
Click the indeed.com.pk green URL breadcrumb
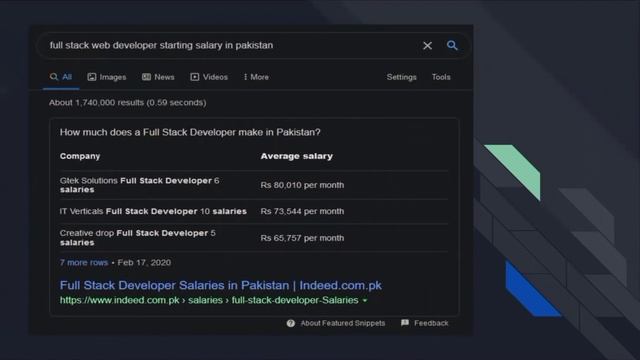click(209, 300)
